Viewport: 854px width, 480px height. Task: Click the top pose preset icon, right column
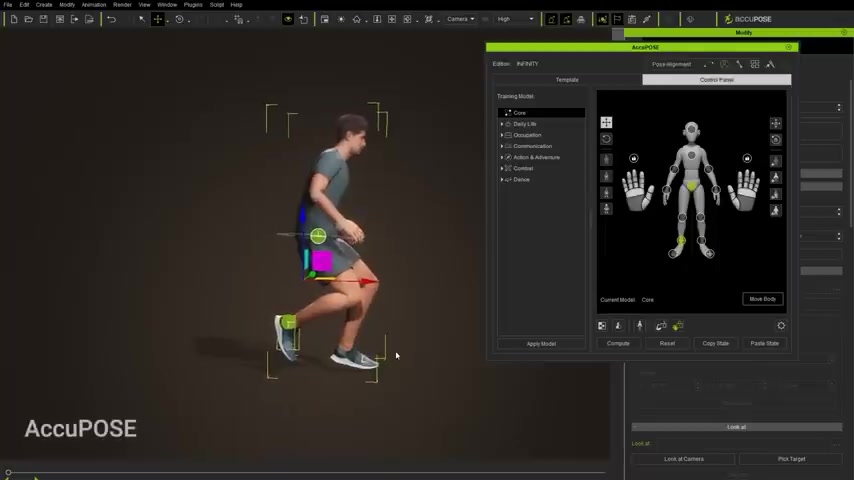tap(776, 161)
